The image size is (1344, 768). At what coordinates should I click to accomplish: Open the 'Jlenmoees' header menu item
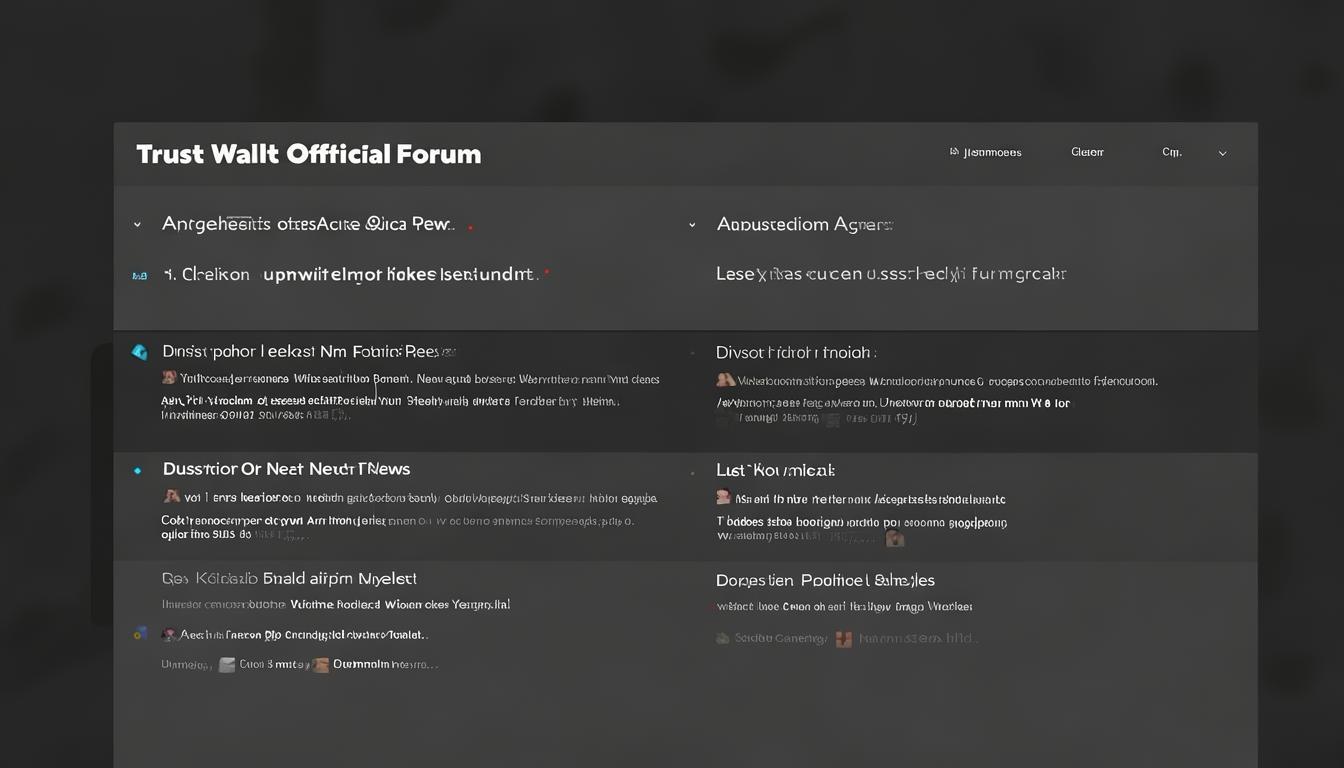pos(985,153)
